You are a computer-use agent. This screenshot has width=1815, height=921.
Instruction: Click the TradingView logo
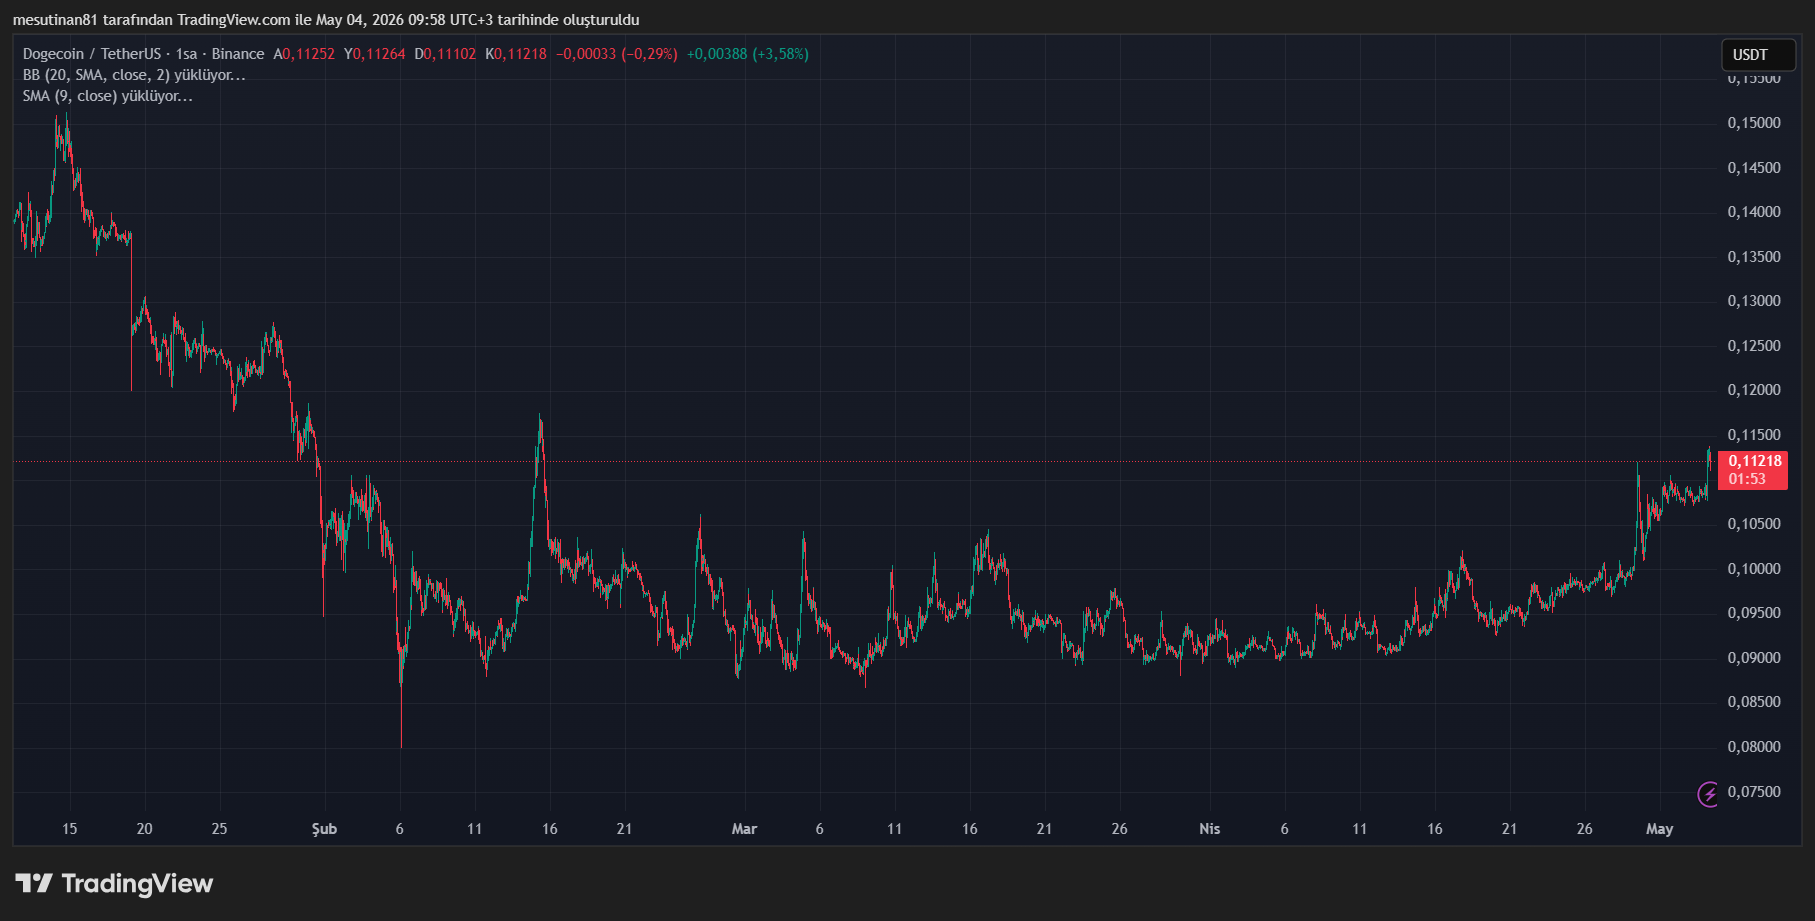(114, 883)
